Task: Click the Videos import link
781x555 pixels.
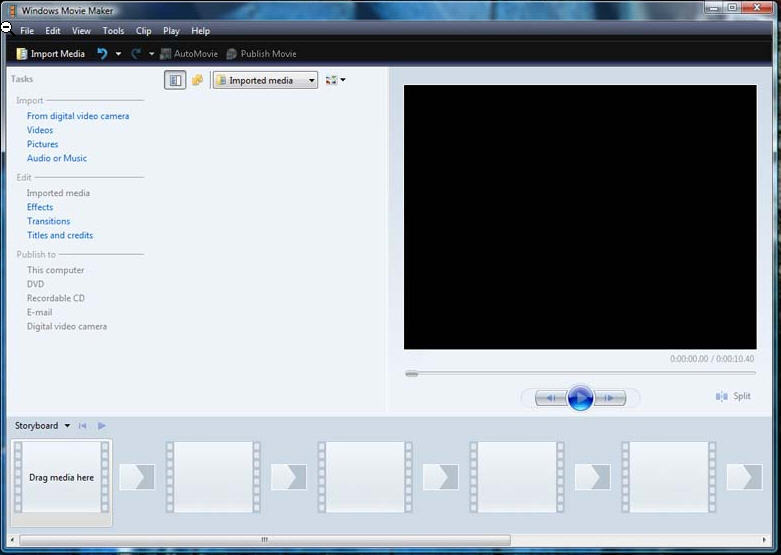Action: [40, 130]
